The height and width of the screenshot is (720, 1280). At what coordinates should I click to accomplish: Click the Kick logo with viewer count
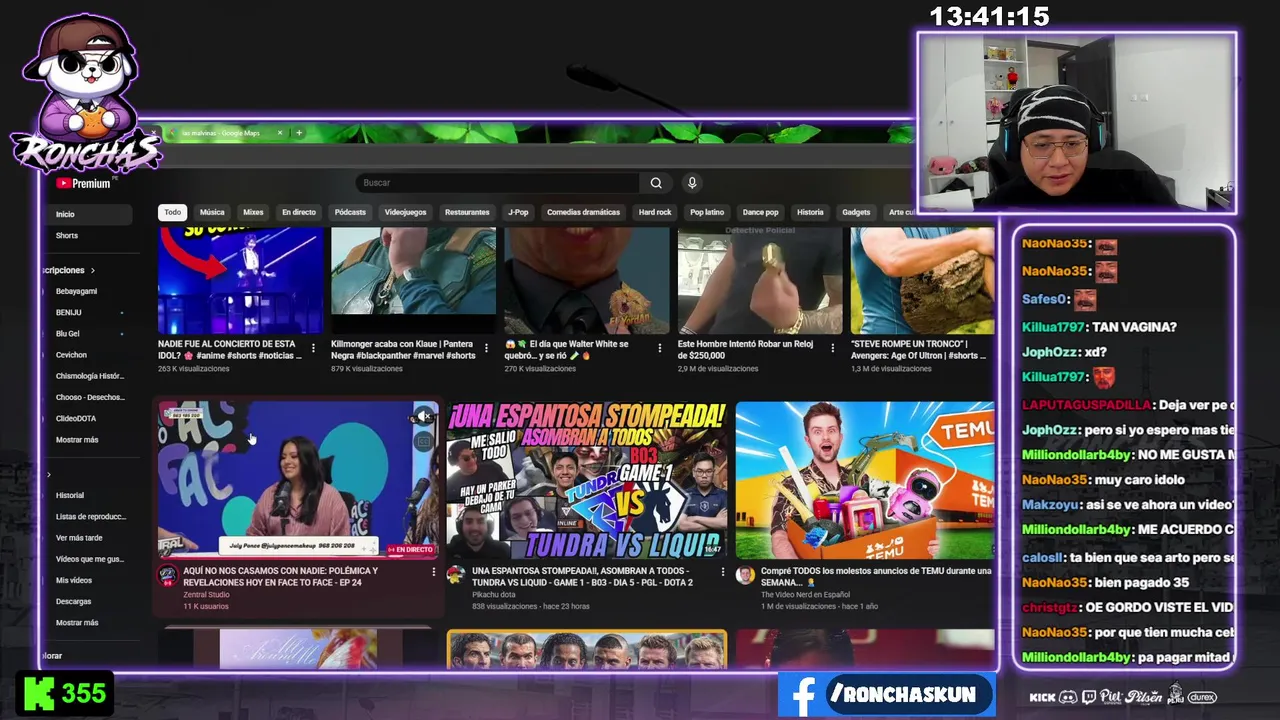click(65, 694)
